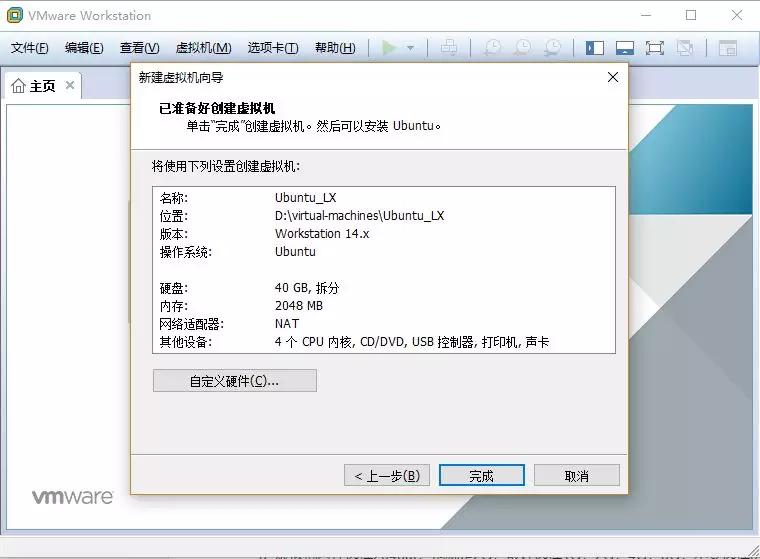Click the 上一步(B) back button
This screenshot has height=559, width=760.
click(387, 476)
